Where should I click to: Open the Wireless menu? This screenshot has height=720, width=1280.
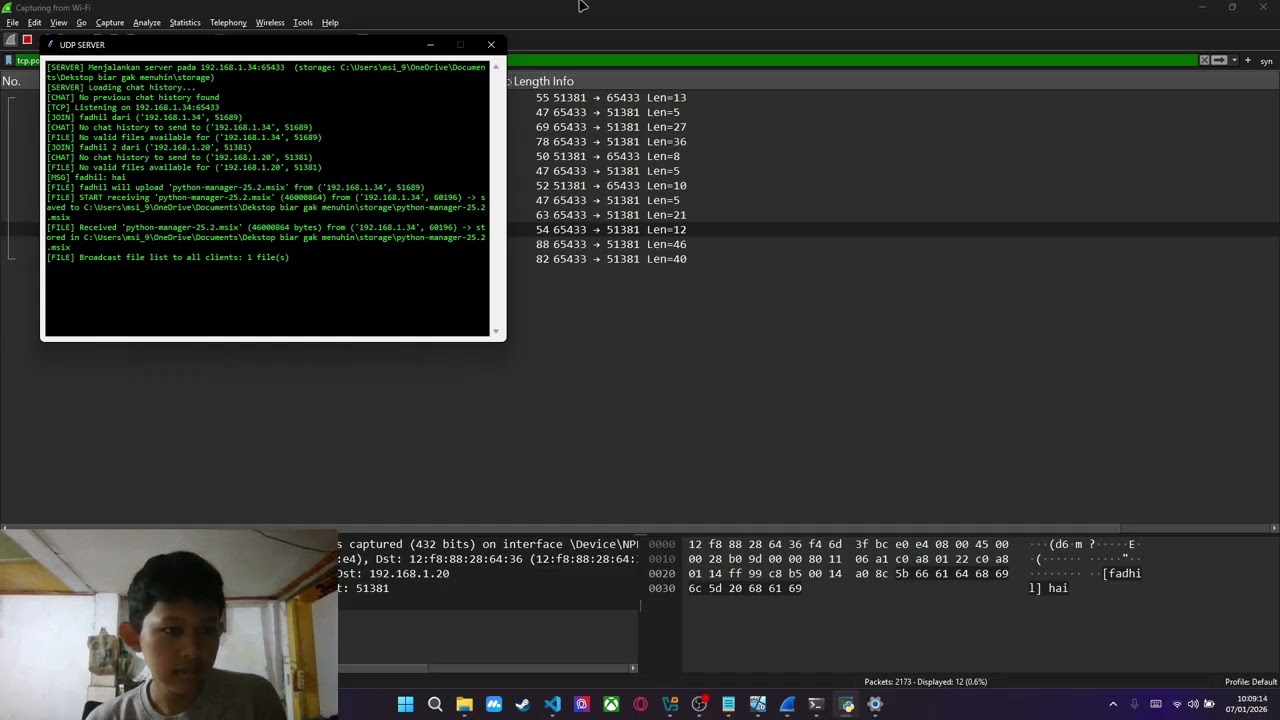270,22
